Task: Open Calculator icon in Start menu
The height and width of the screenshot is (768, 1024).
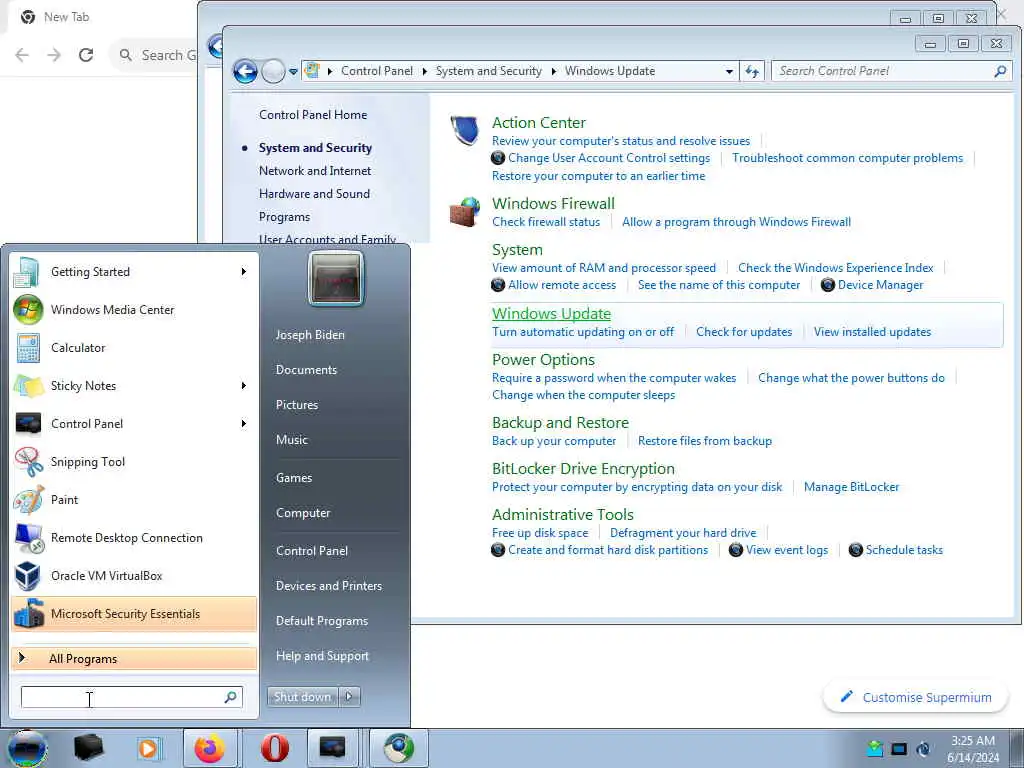Action: pos(27,347)
